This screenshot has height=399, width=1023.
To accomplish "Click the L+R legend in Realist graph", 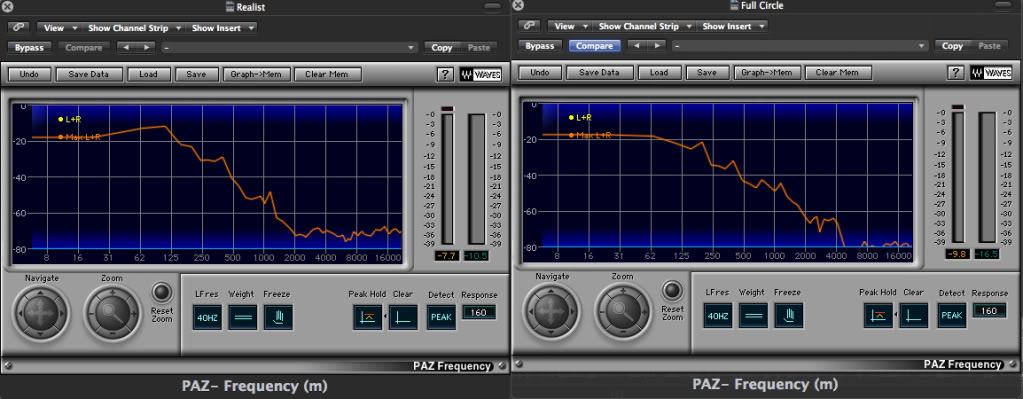I will click(69, 119).
